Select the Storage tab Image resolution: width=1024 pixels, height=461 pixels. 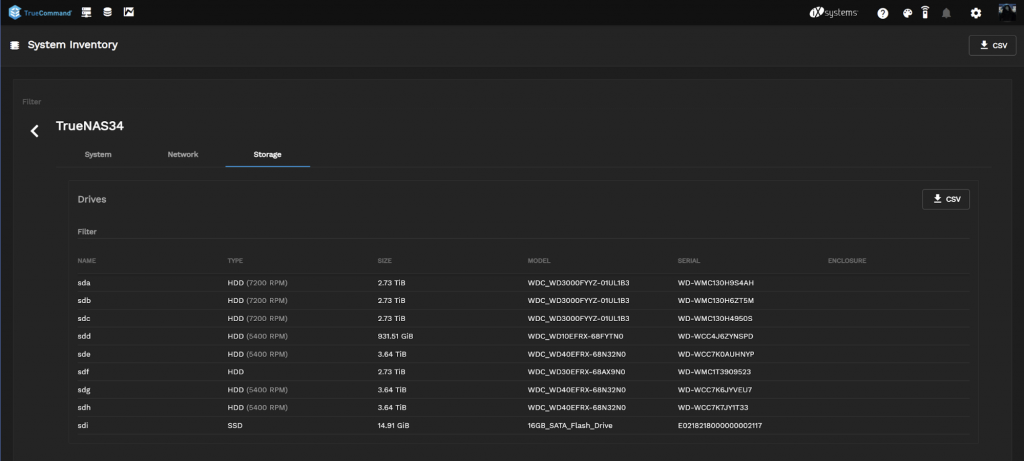point(267,155)
